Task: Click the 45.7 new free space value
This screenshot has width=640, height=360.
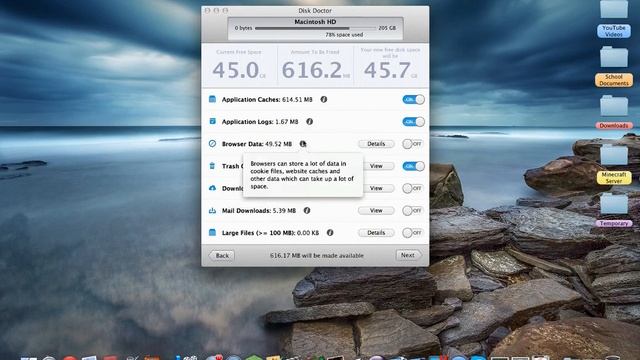Action: (387, 70)
